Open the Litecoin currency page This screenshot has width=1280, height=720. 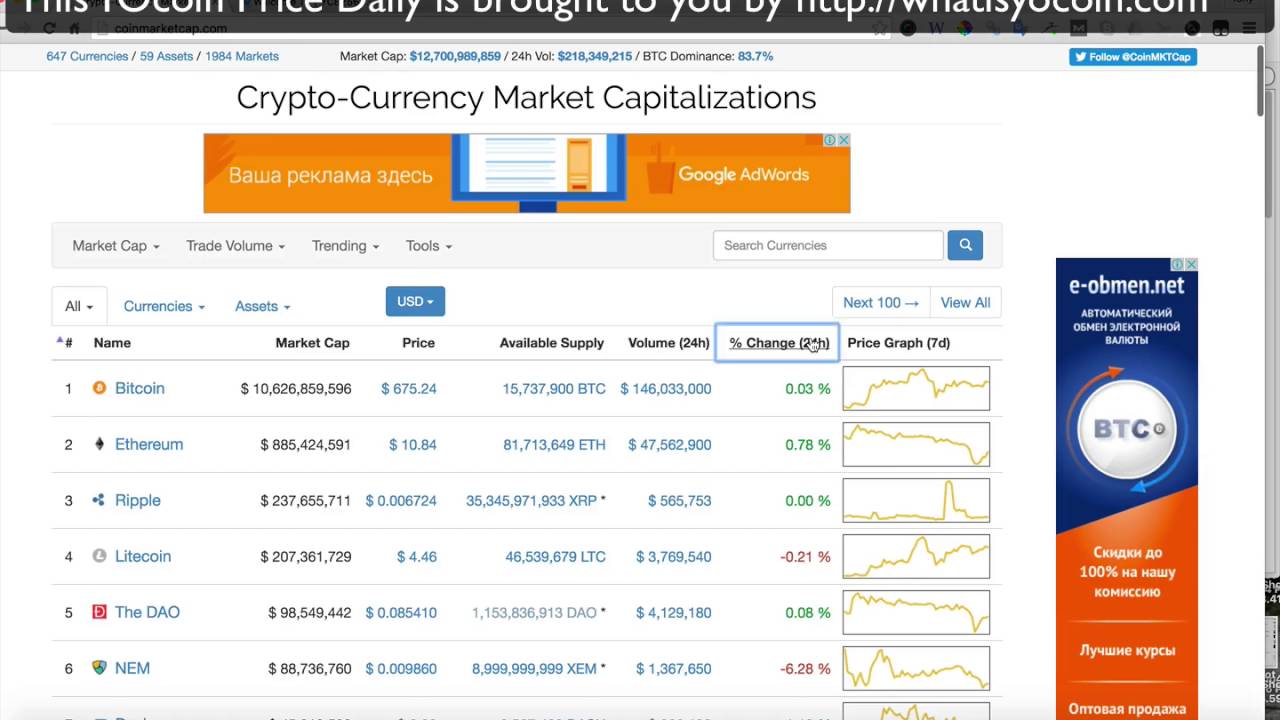coord(143,556)
